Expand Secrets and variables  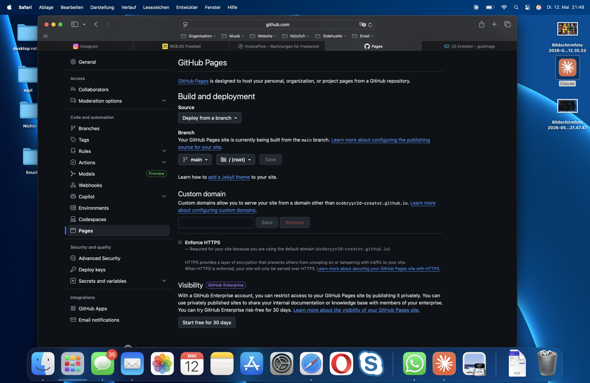[164, 281]
